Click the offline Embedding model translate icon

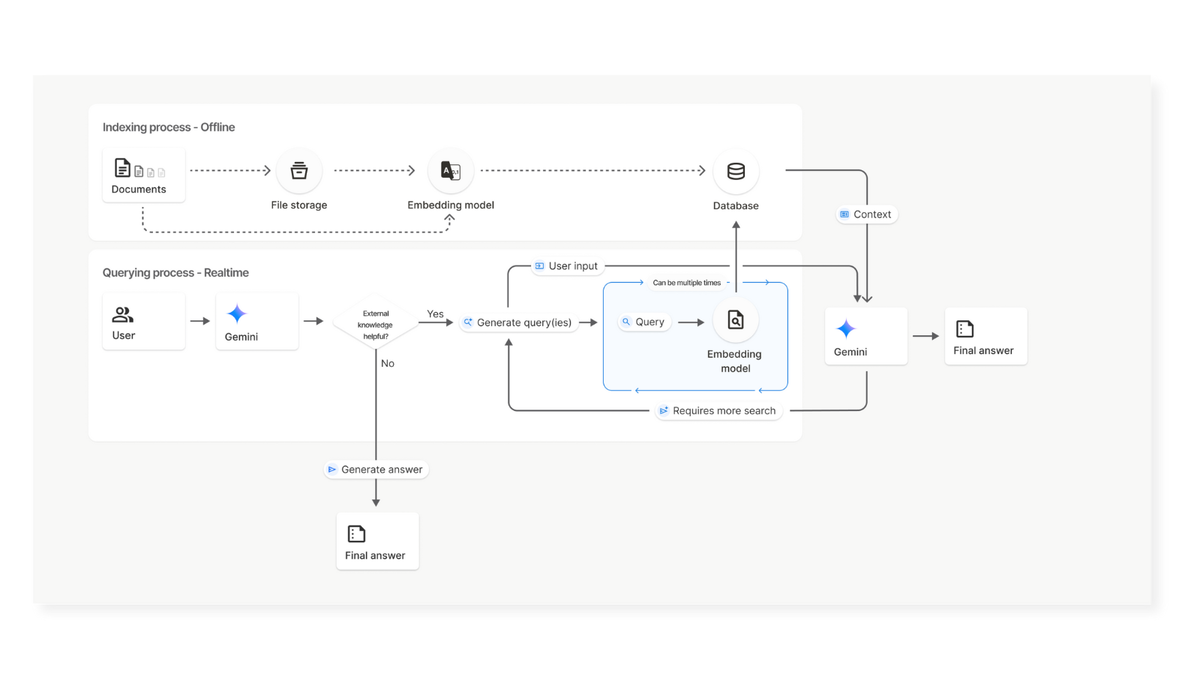click(451, 171)
